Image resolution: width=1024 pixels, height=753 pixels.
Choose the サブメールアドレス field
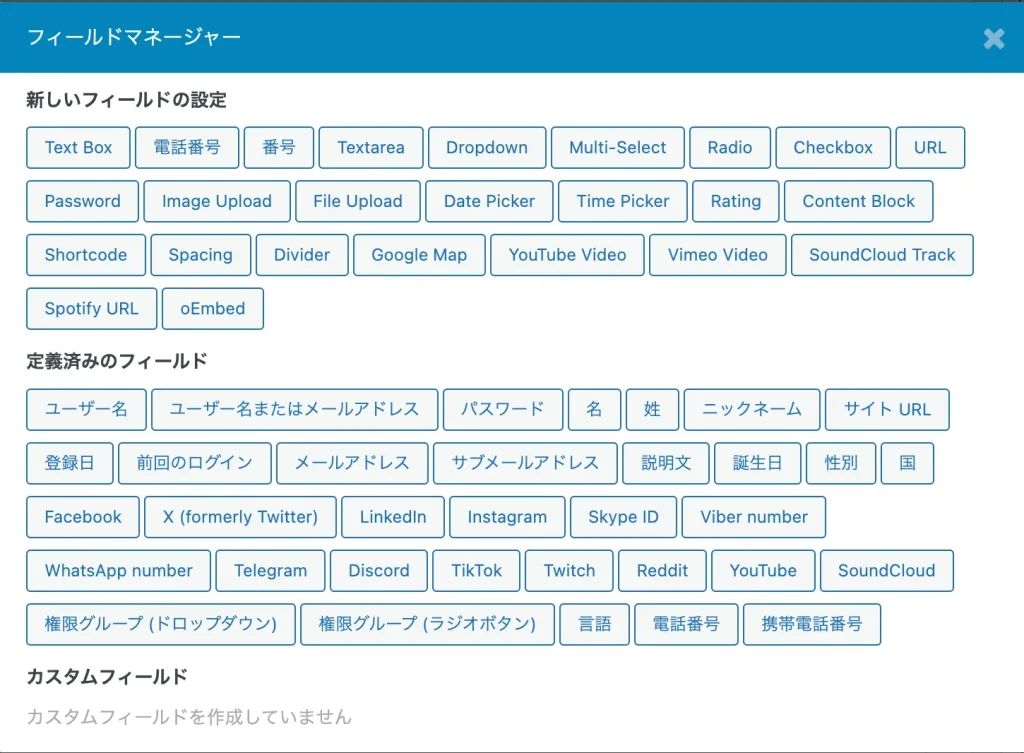click(525, 463)
